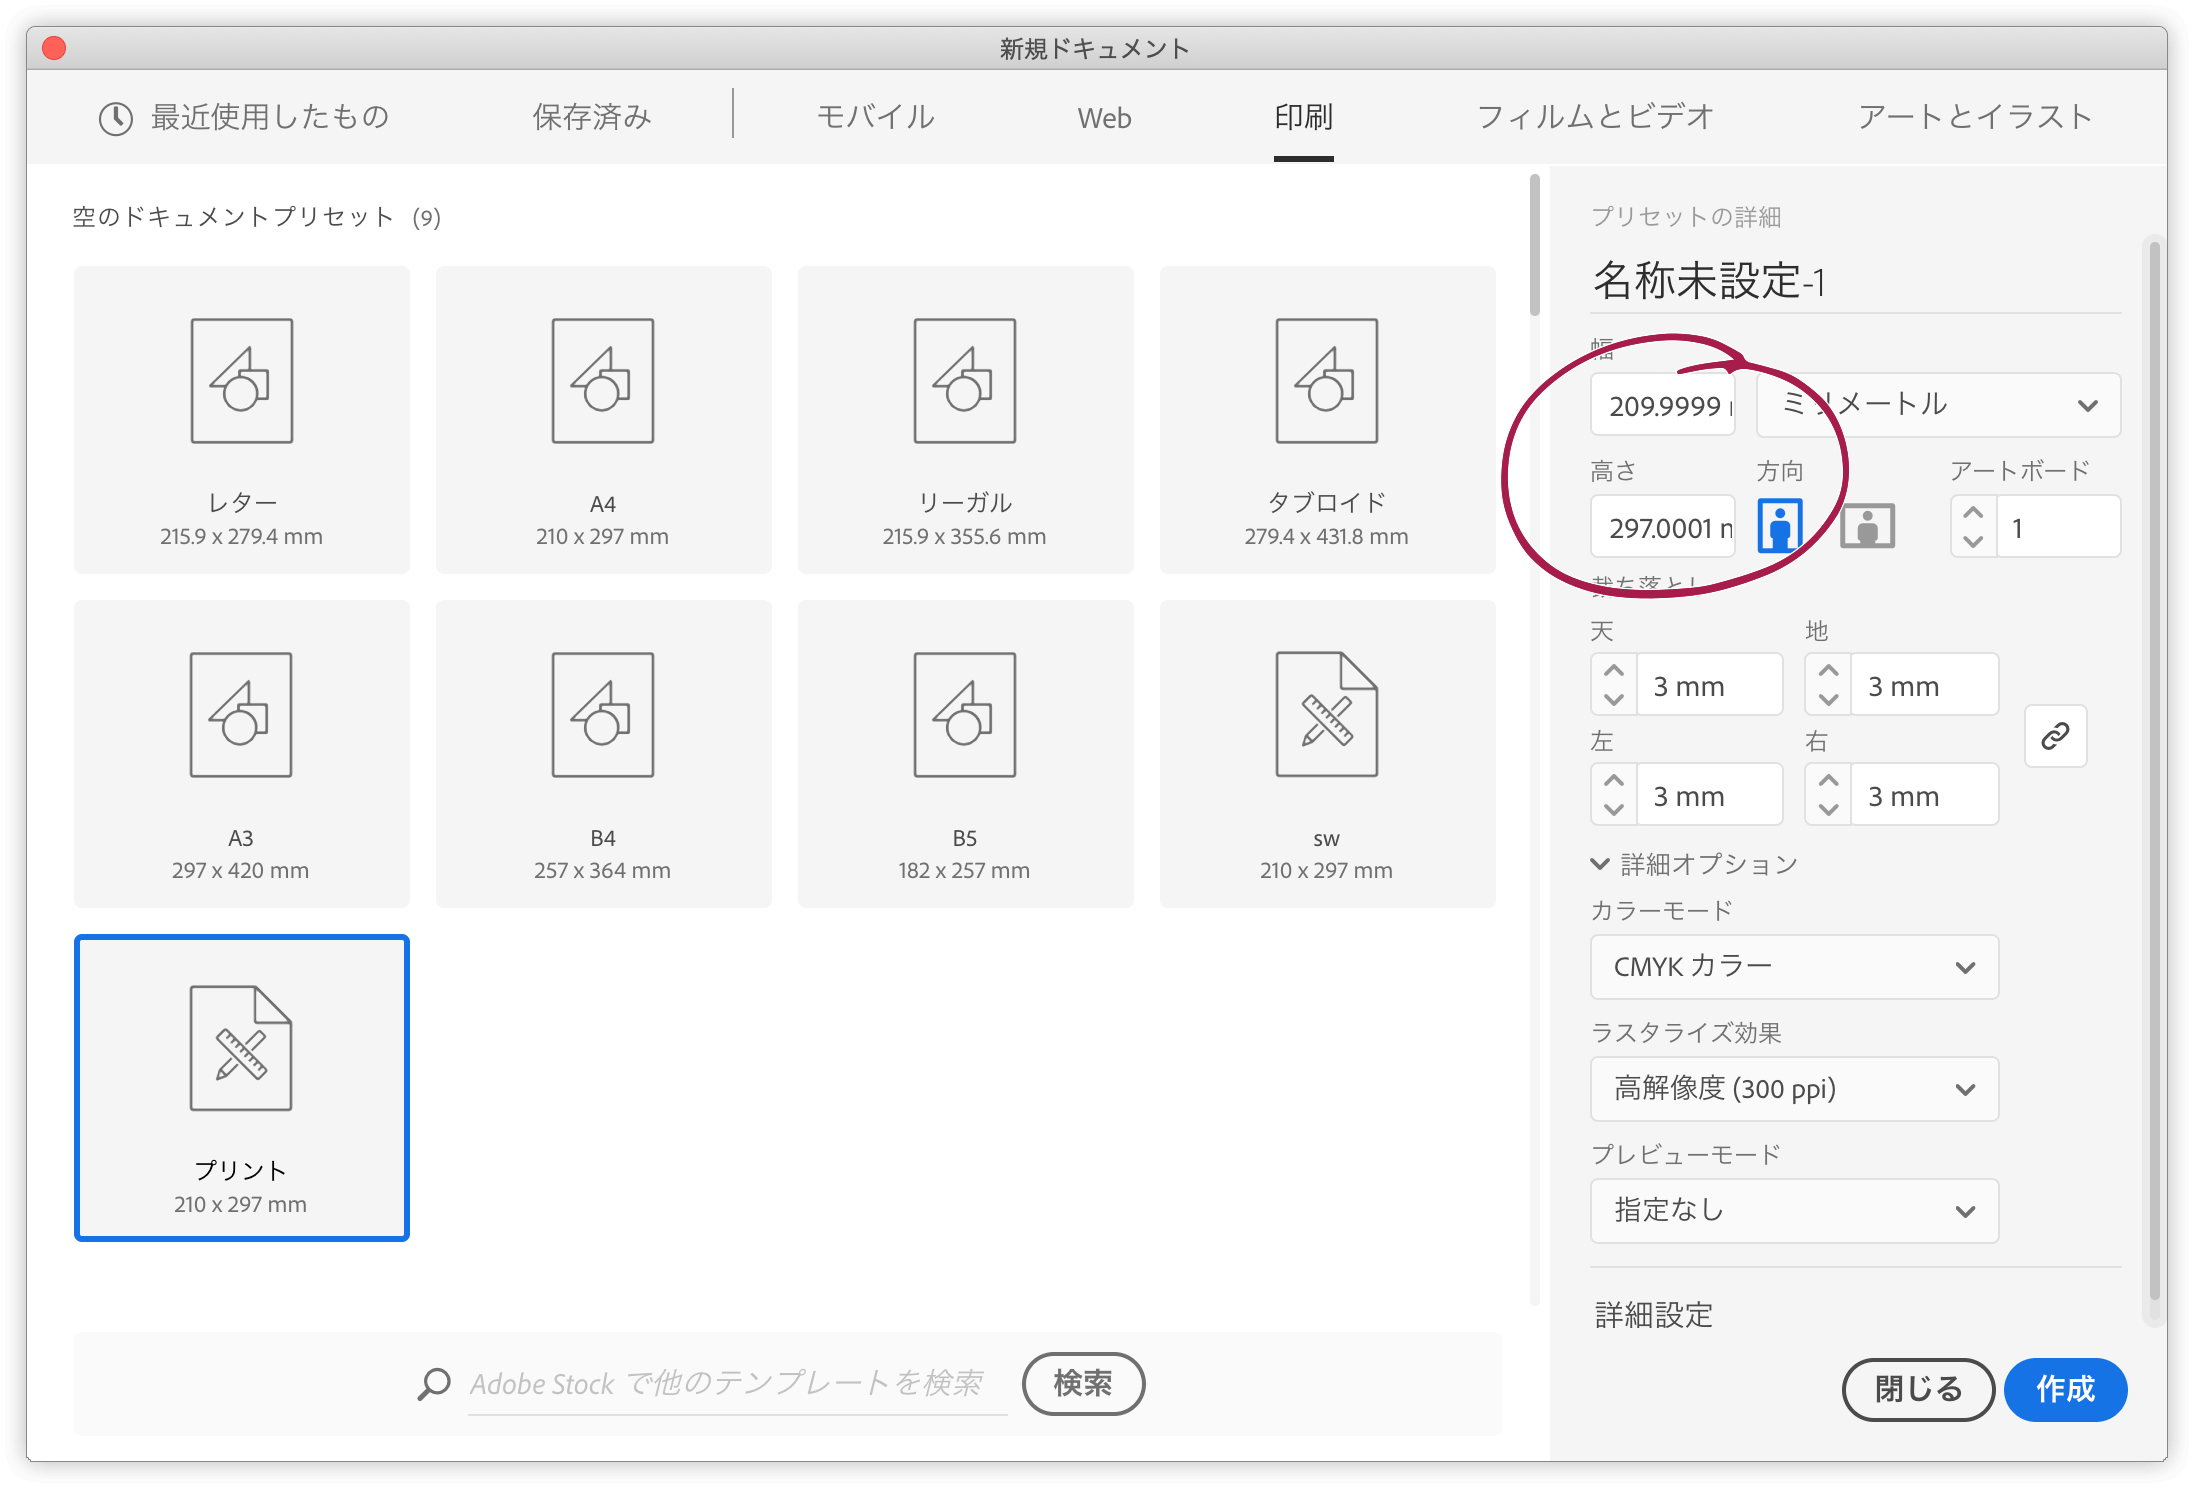Select the レター preset thumbnail
The width and height of the screenshot is (2195, 1489).
click(241, 419)
